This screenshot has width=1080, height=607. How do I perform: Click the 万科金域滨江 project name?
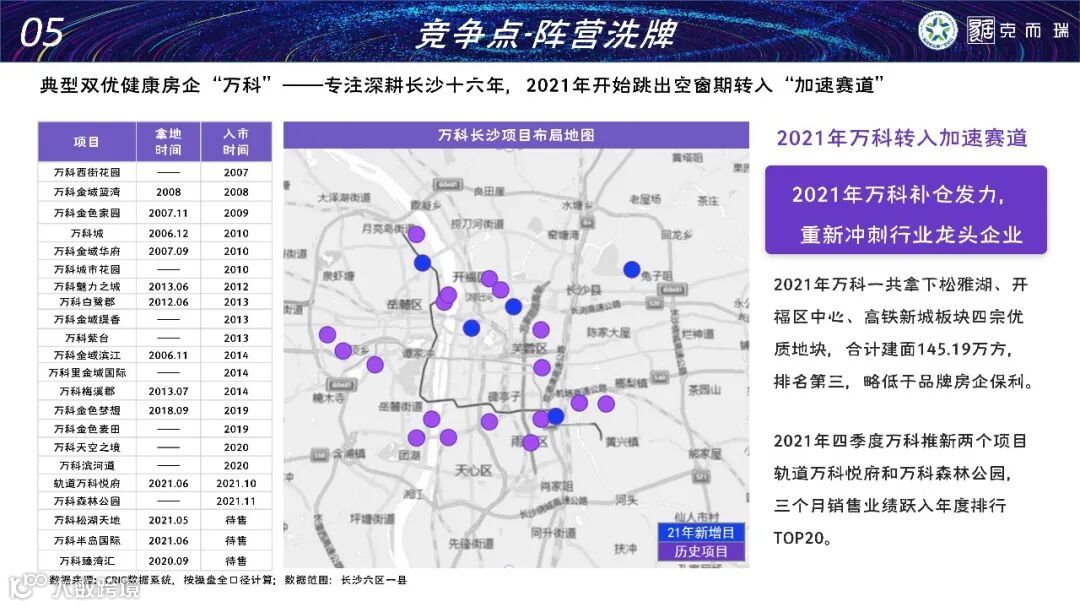tap(87, 355)
